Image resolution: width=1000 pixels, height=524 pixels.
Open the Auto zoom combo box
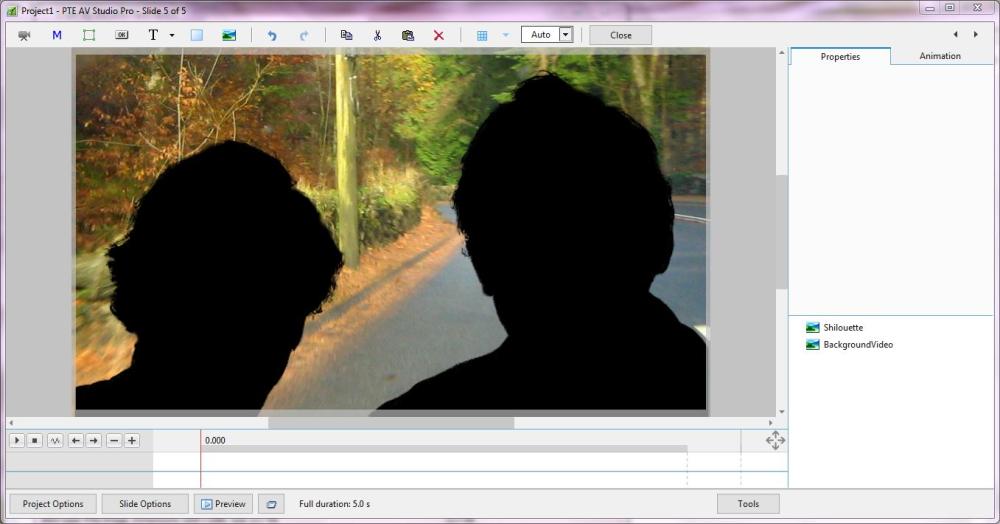point(547,34)
